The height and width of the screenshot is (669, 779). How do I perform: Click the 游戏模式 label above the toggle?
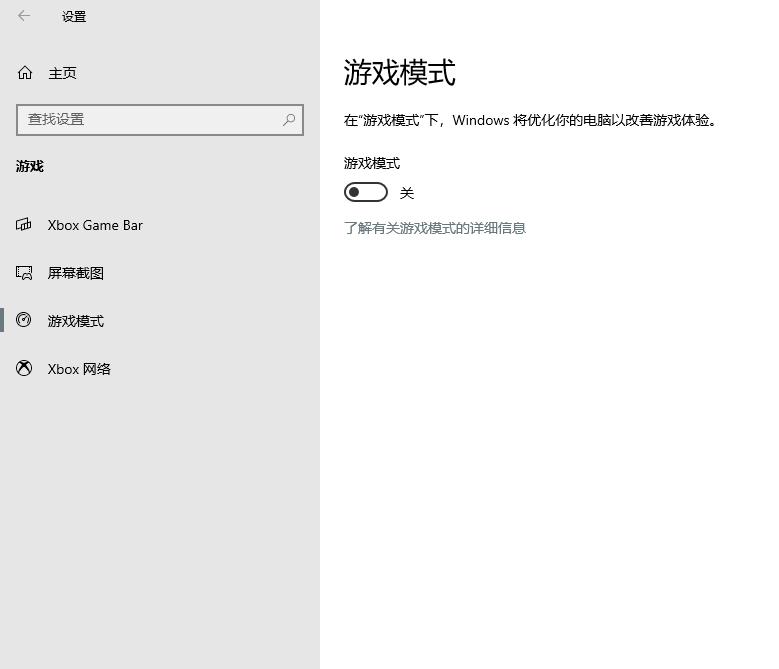coord(372,163)
